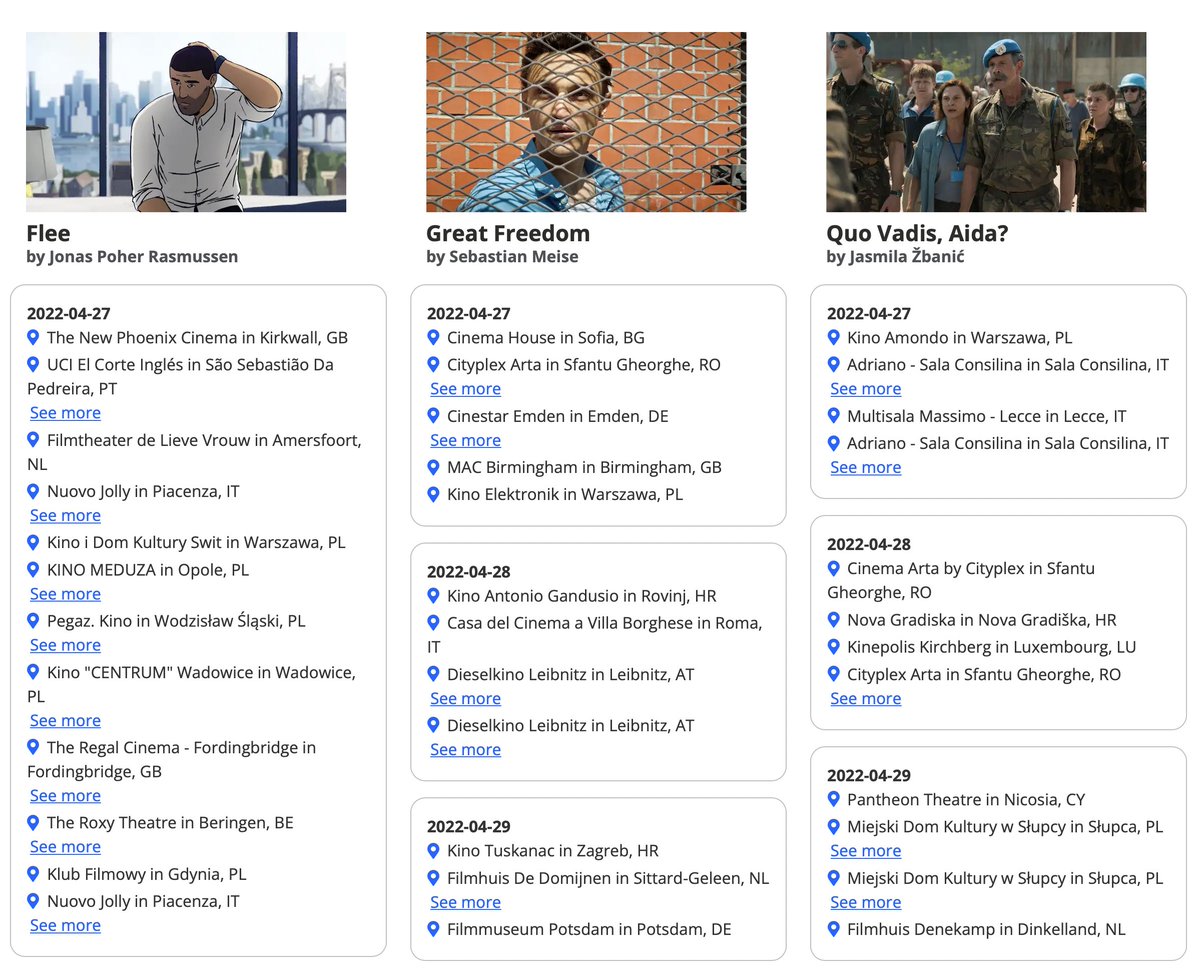Click the film title "Flee"
Image resolution: width=1200 pixels, height=969 pixels.
click(x=48, y=234)
